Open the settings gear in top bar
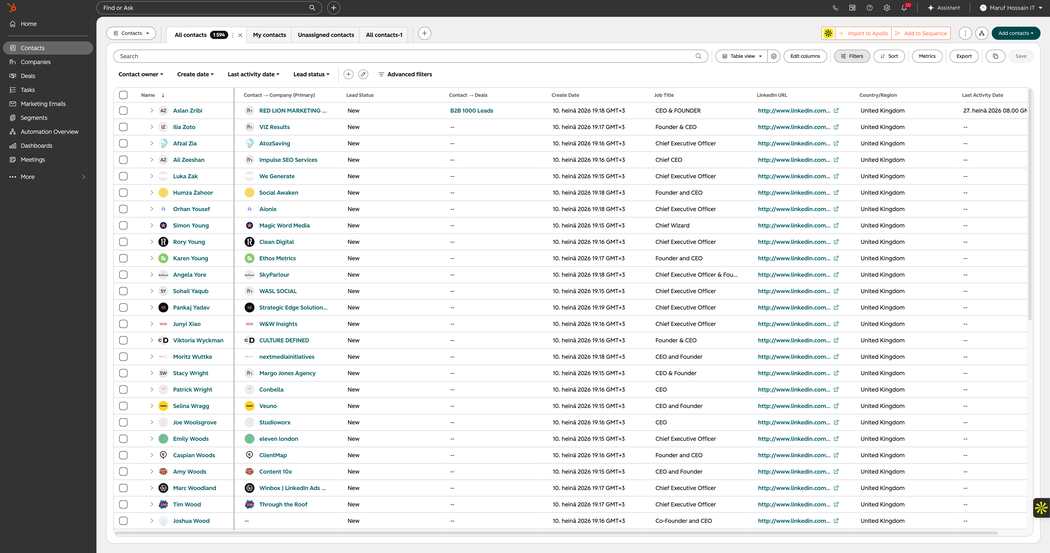The image size is (1050, 553). pos(887,8)
